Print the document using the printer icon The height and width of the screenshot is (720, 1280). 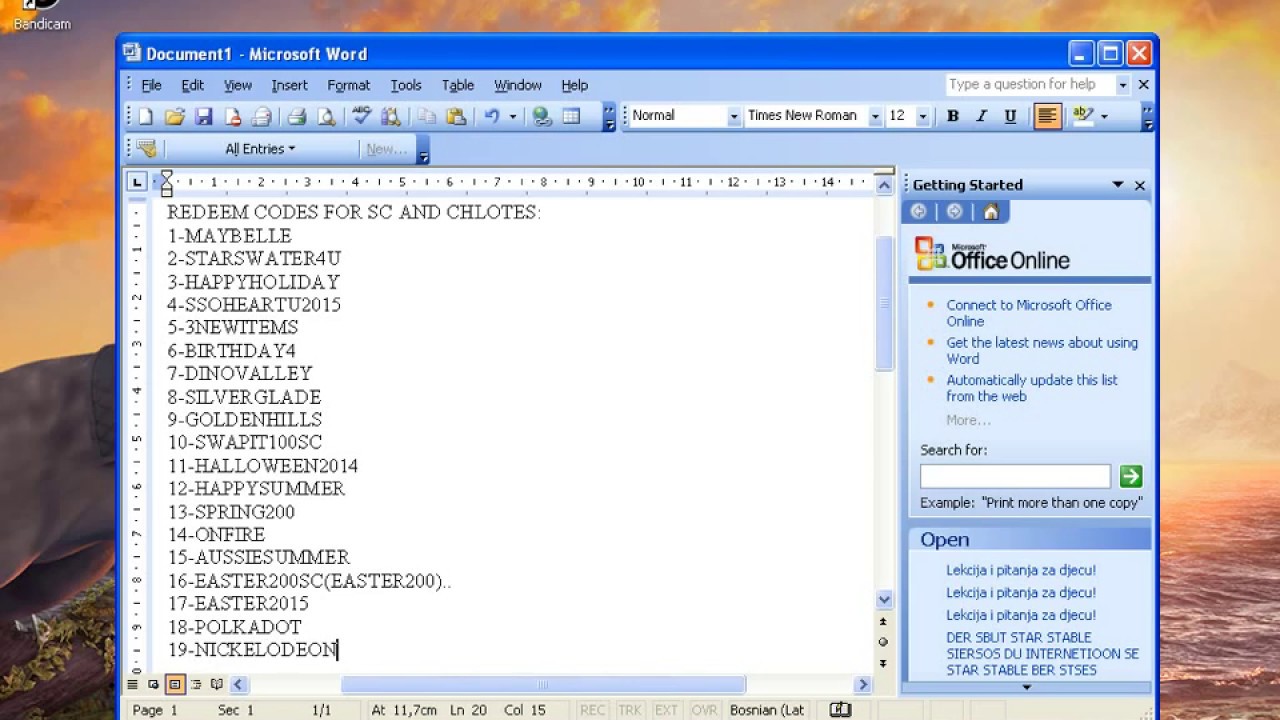[297, 117]
